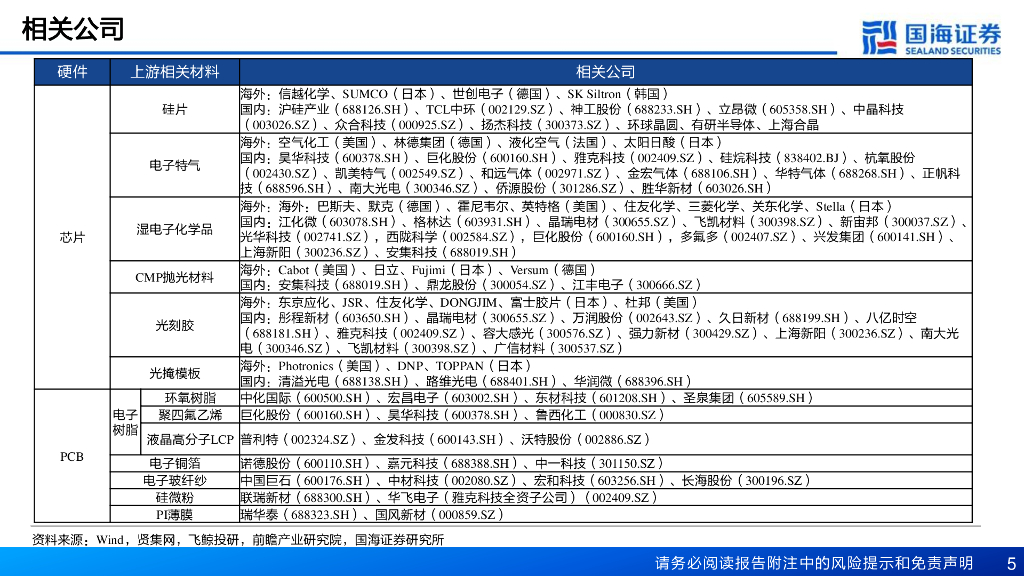The image size is (1024, 576).
Task: Click the line 海外：空气化工（美国）、林德集团
Action: [x=481, y=142]
